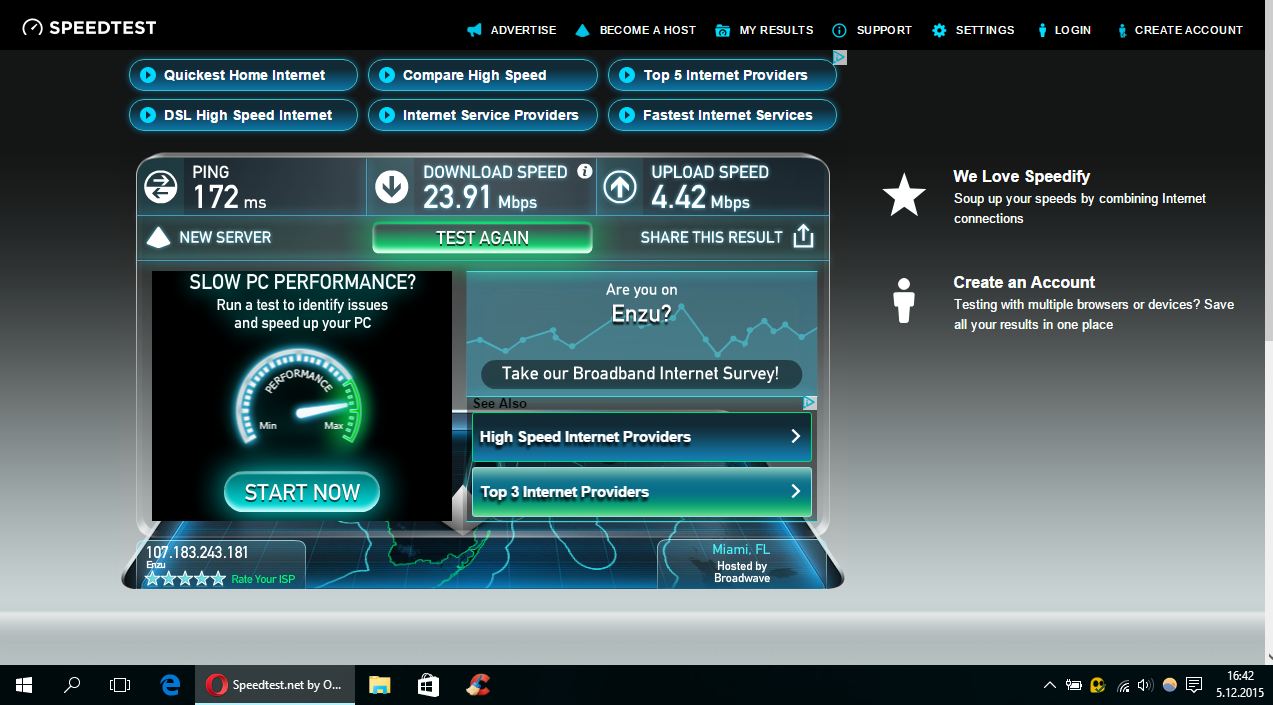Open the Quickest Home Internet ad link
This screenshot has width=1273, height=705.
click(243, 75)
